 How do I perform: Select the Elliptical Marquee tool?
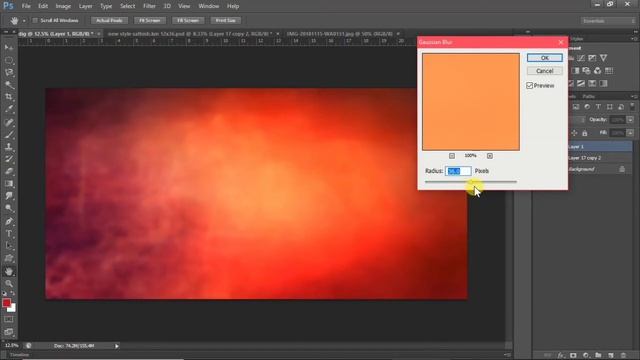(9, 60)
